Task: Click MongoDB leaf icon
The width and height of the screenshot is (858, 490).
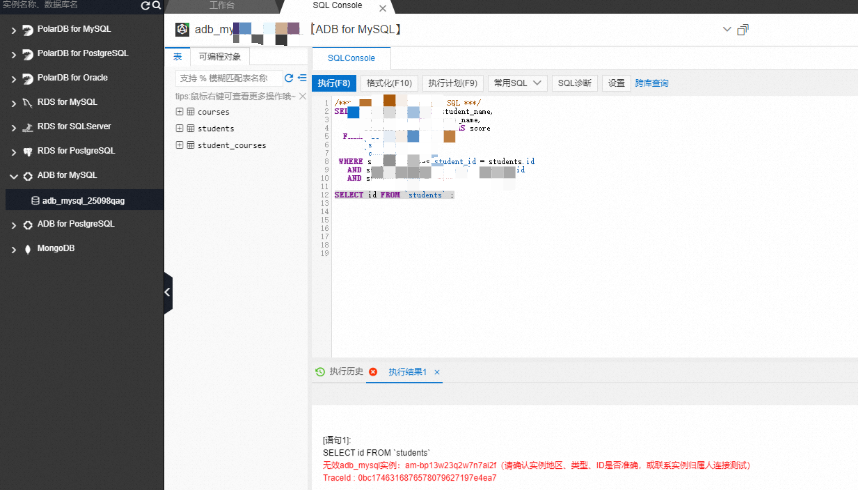Action: coord(27,250)
